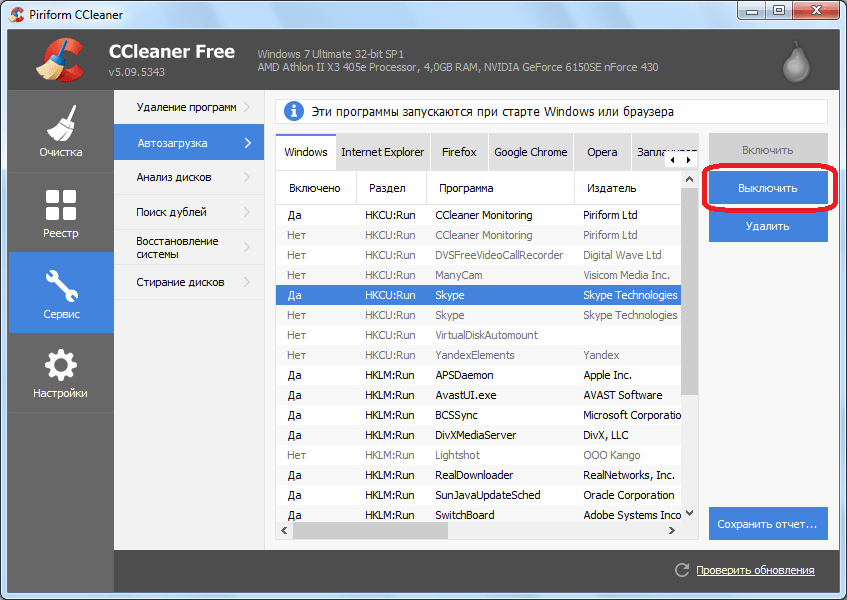Viewport: 847px width, 600px height.
Task: Switch to the Firefox tab
Action: coord(459,152)
